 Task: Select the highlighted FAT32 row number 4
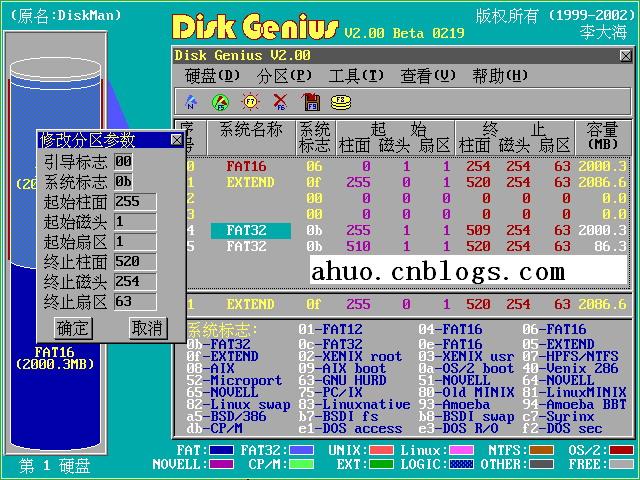point(407,231)
